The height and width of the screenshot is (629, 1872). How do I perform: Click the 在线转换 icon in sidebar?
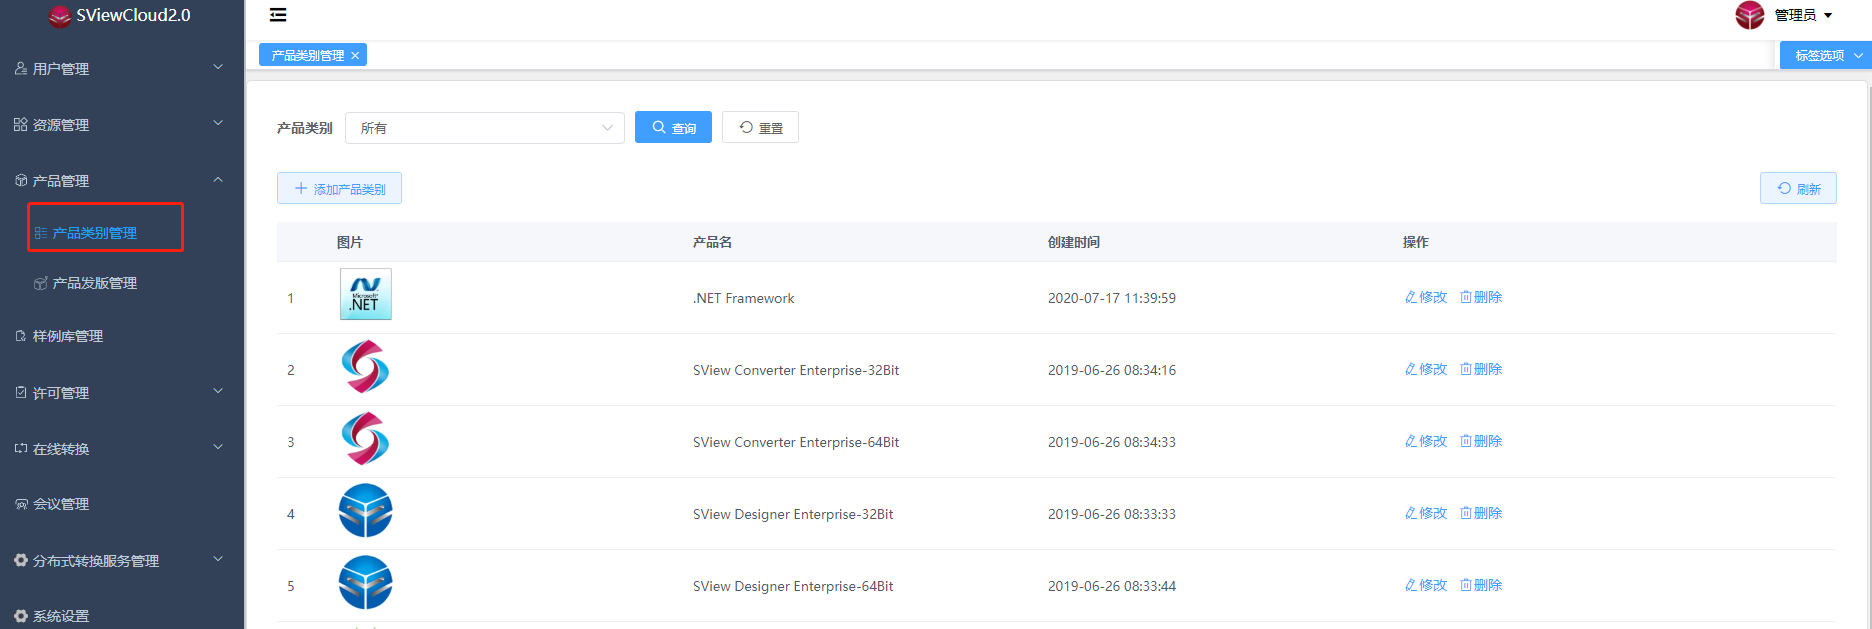coord(20,448)
